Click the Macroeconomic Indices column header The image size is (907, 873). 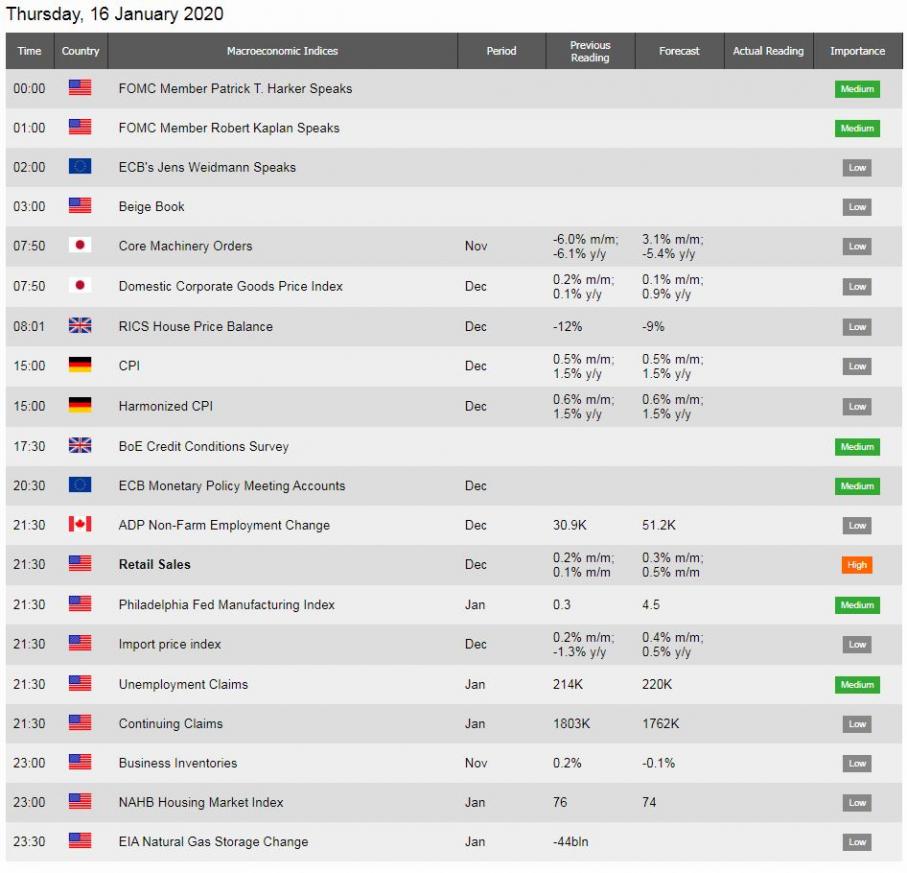click(282, 51)
